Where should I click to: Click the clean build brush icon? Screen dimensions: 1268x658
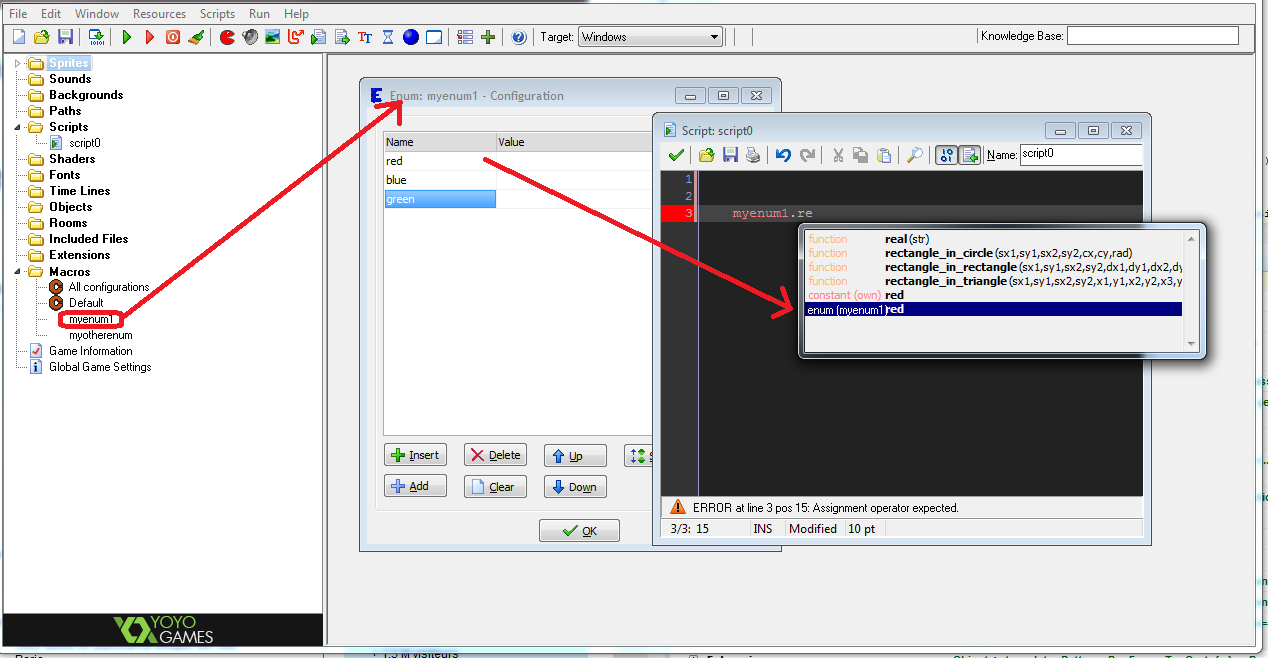coord(196,37)
